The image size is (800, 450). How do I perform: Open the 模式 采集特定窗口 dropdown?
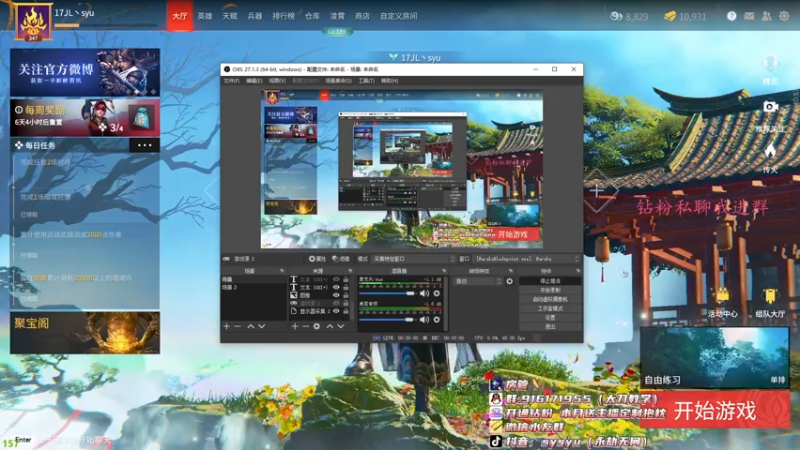(413, 259)
